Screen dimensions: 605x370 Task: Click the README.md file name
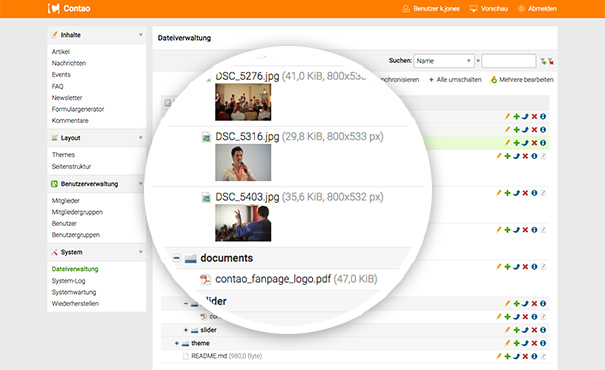[x=209, y=356]
